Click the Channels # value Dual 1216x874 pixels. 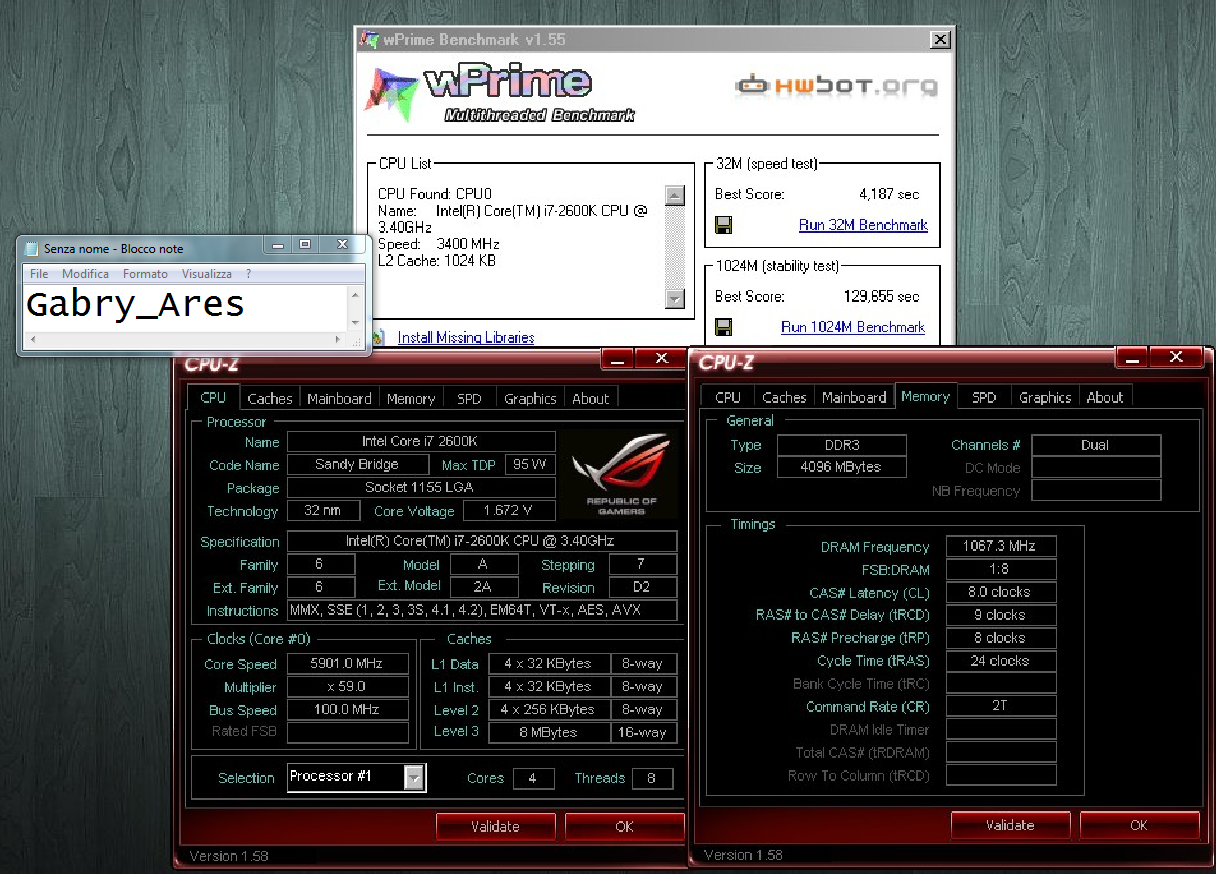(1096, 445)
